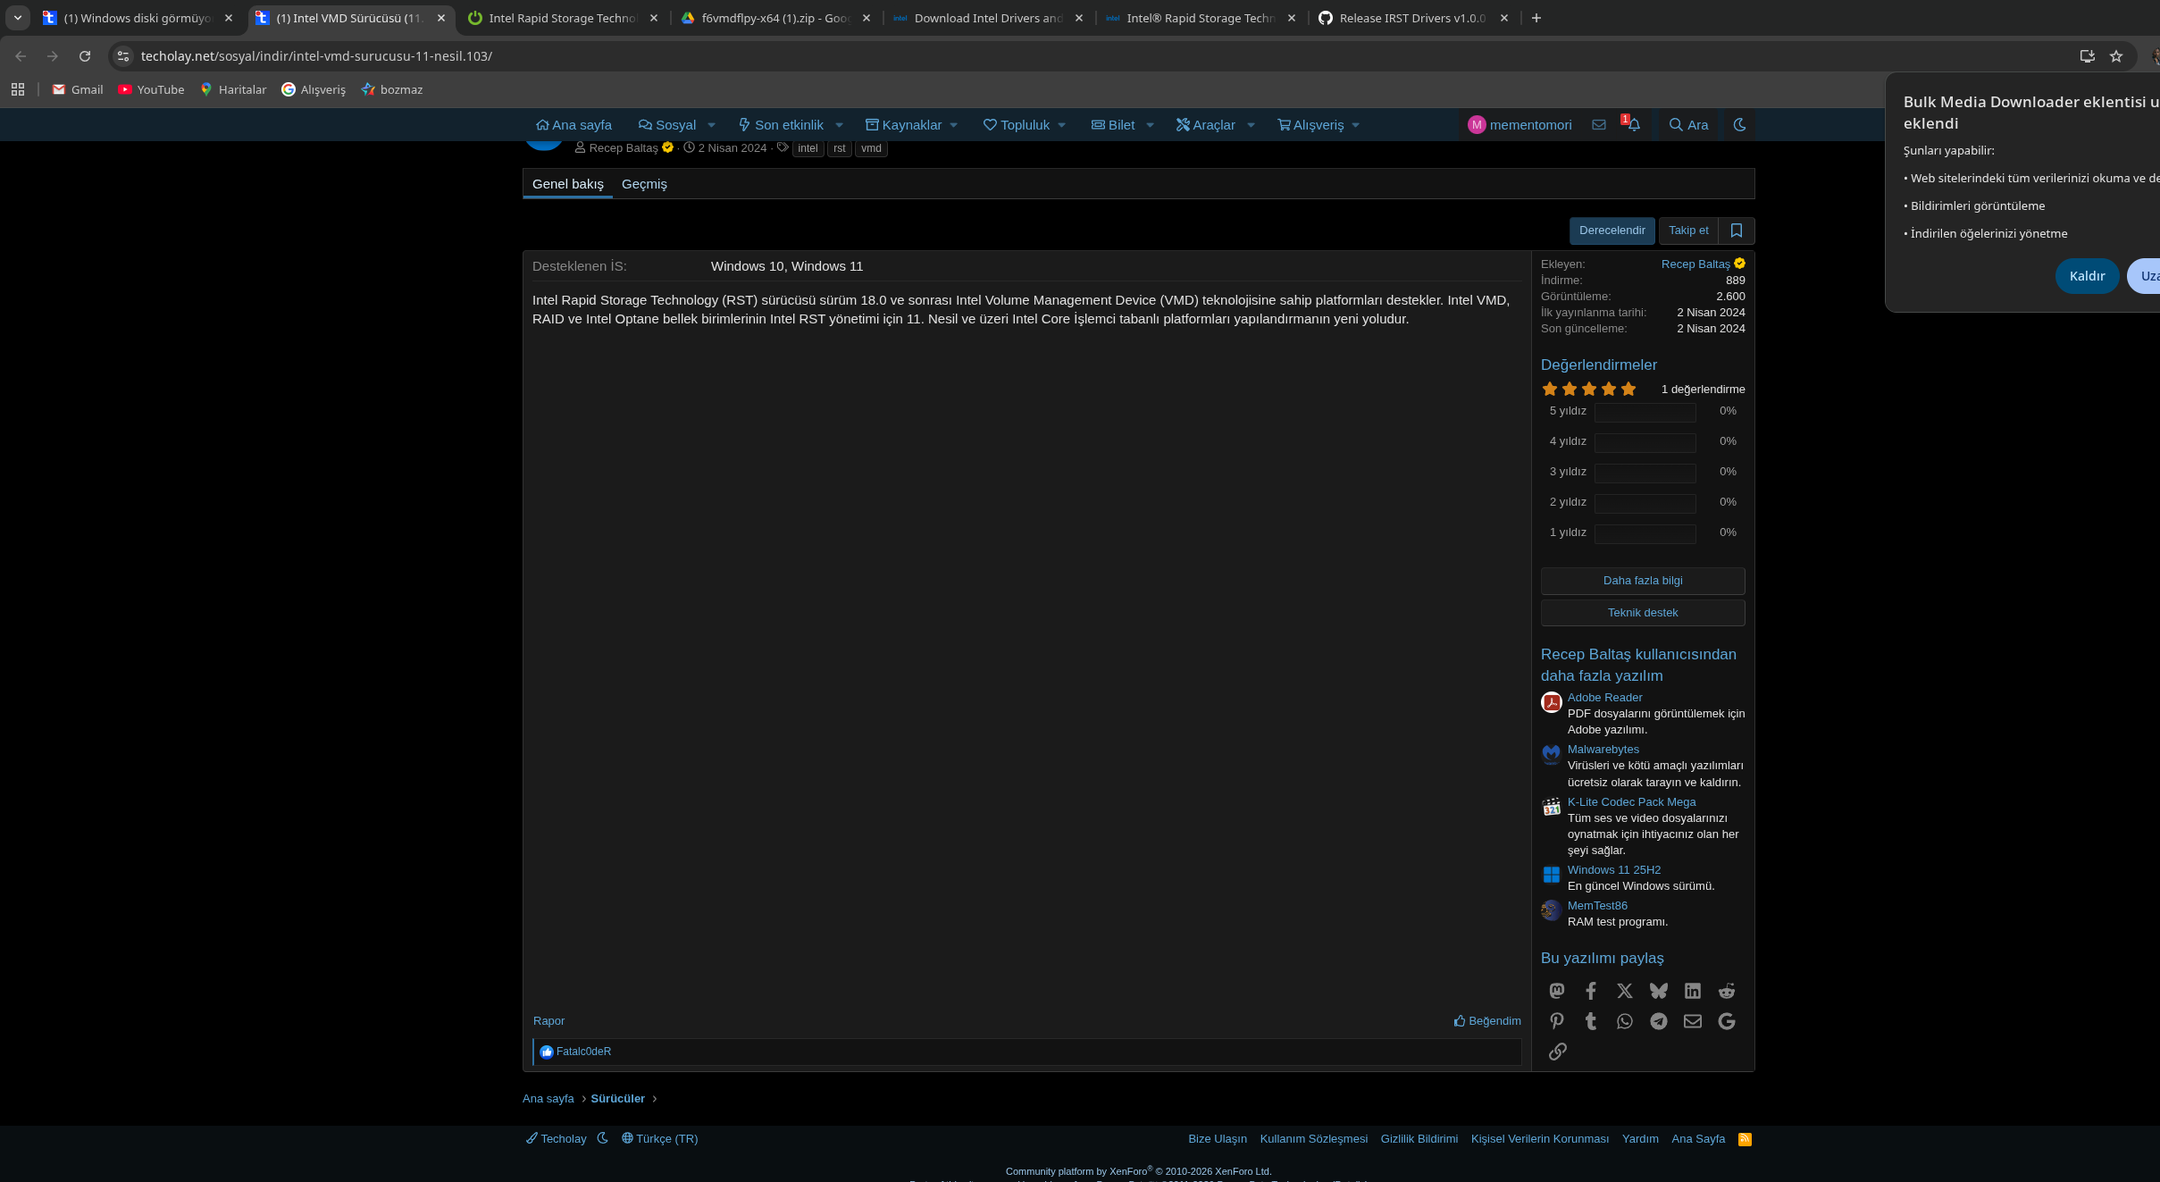Open Teknik destek button

click(x=1643, y=613)
